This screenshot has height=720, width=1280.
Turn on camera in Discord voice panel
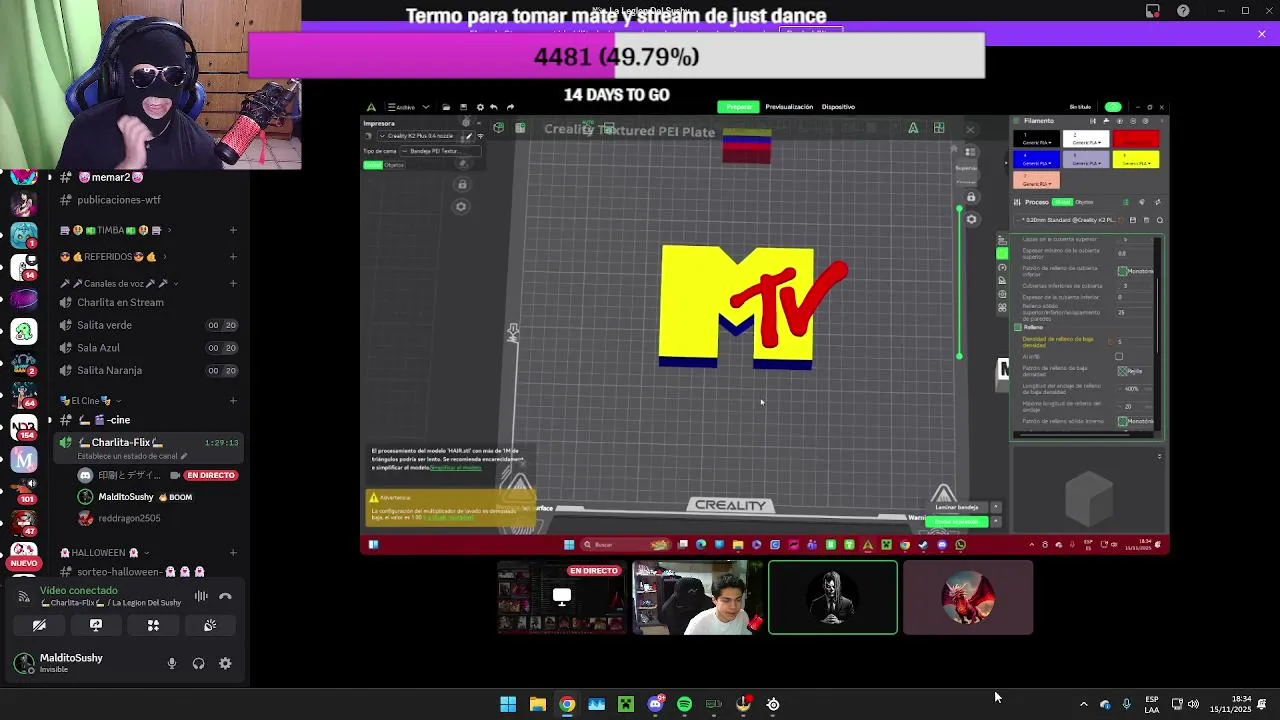(39, 625)
